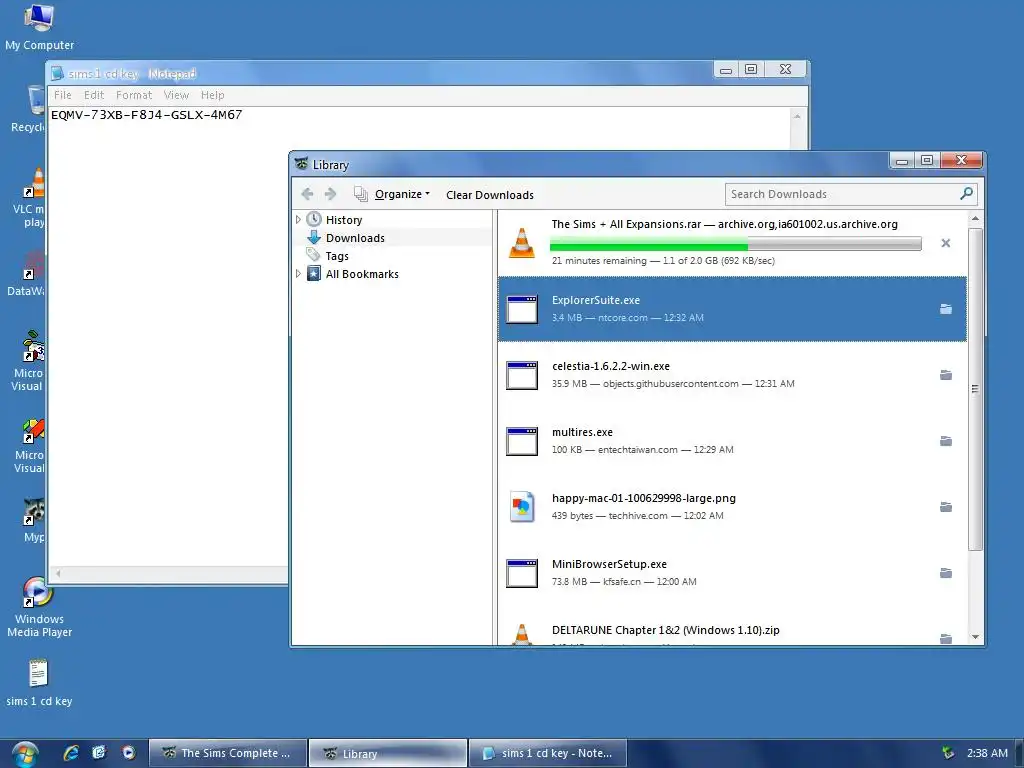Select the DELTARUNE Chapter 1&2 zip entry
This screenshot has height=768, width=1024.
[x=732, y=628]
